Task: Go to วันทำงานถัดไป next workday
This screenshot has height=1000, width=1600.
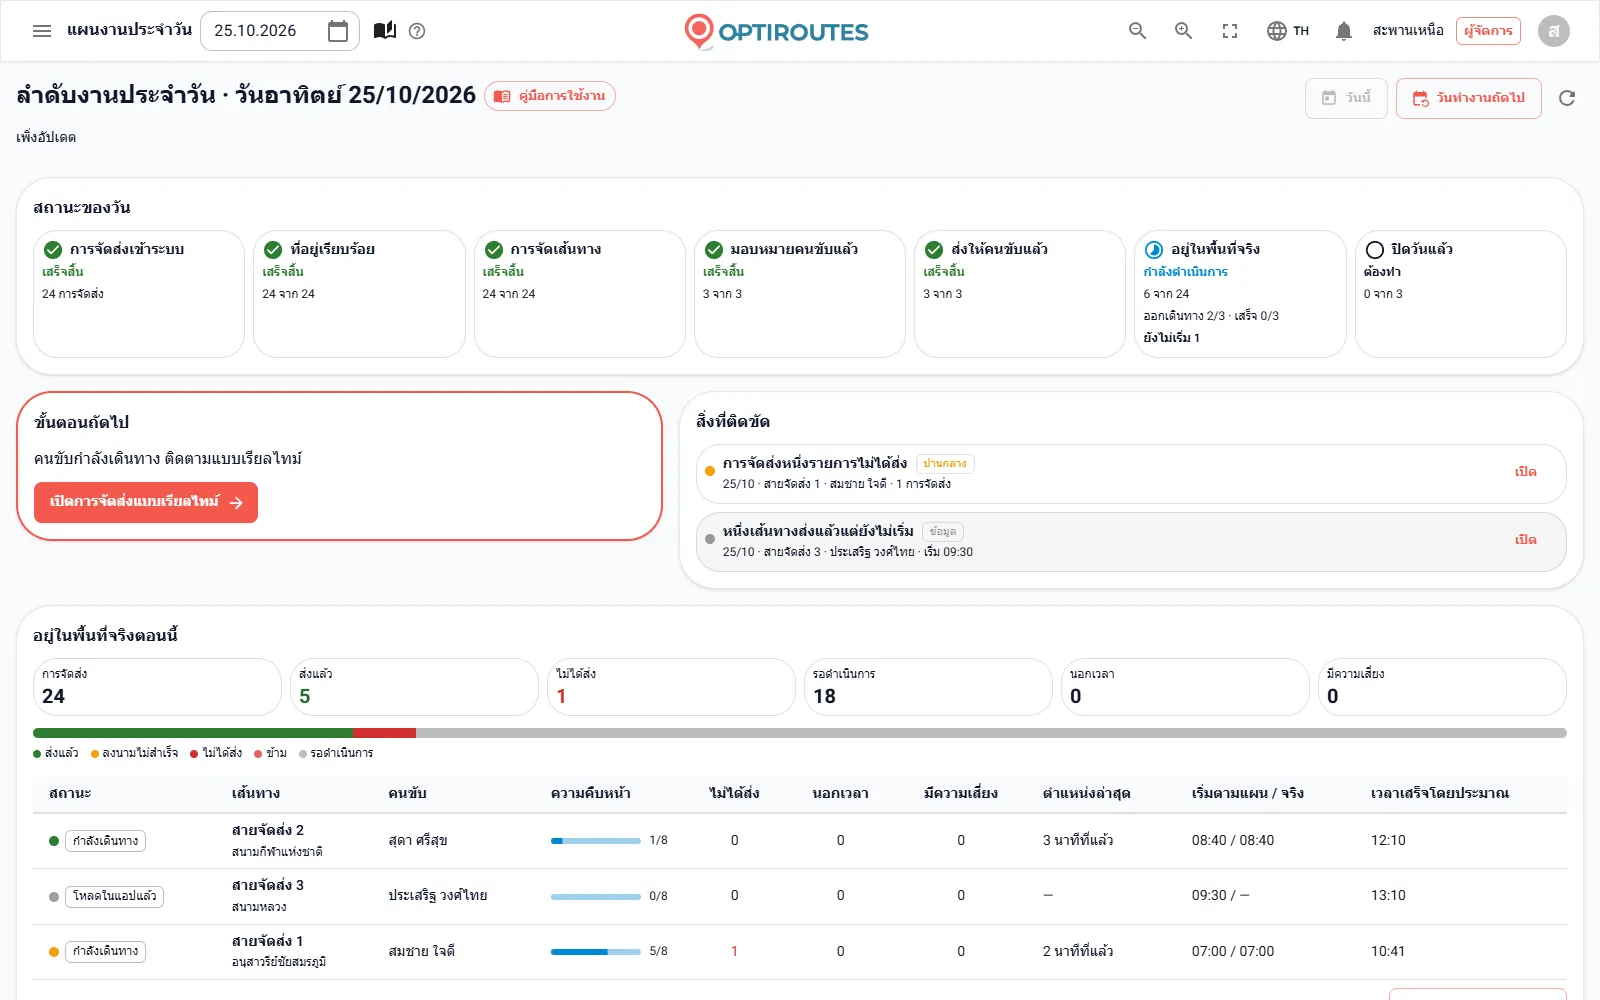Action: tap(1469, 98)
